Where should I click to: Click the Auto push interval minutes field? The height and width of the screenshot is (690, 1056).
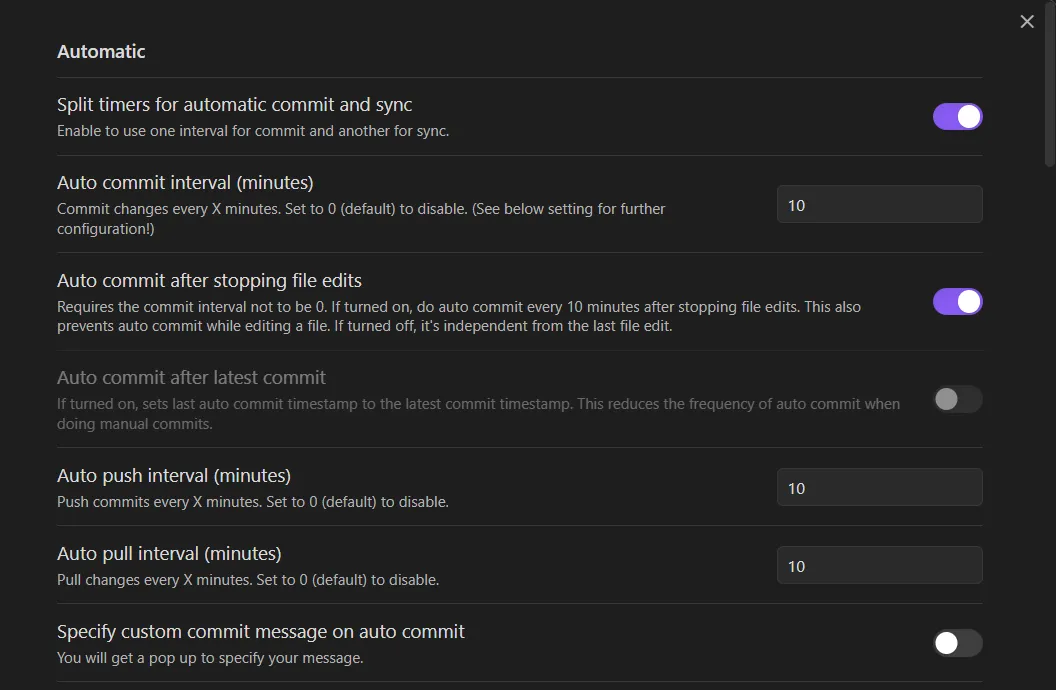coord(879,488)
